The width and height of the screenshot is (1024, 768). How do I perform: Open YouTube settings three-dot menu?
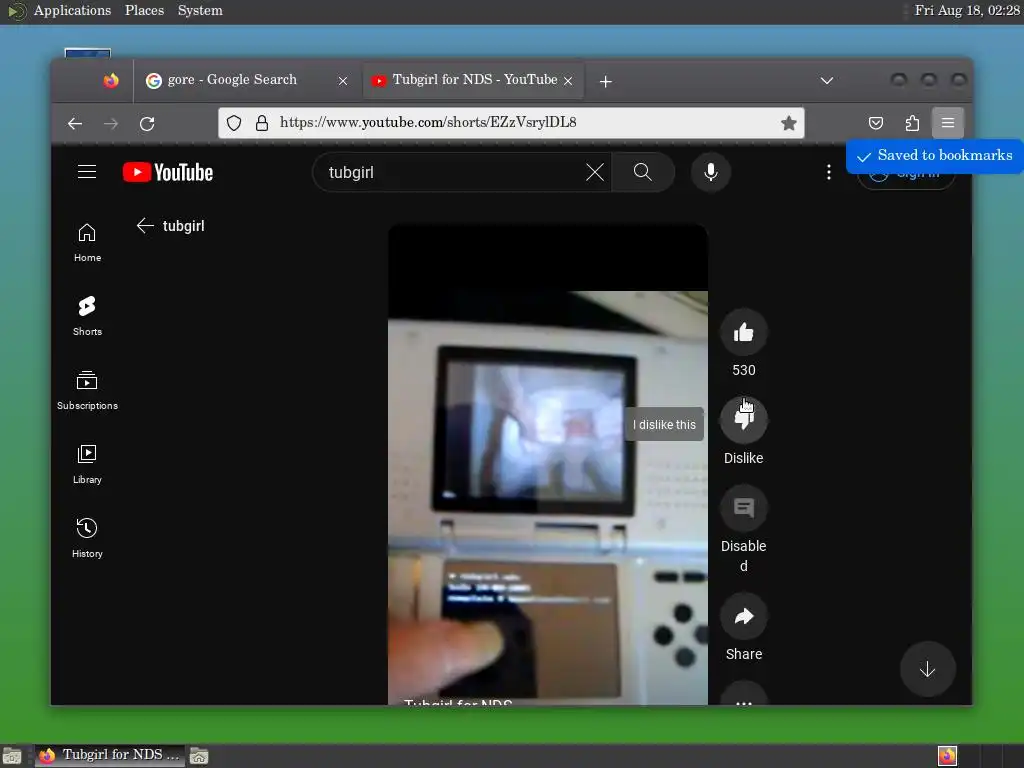point(829,172)
